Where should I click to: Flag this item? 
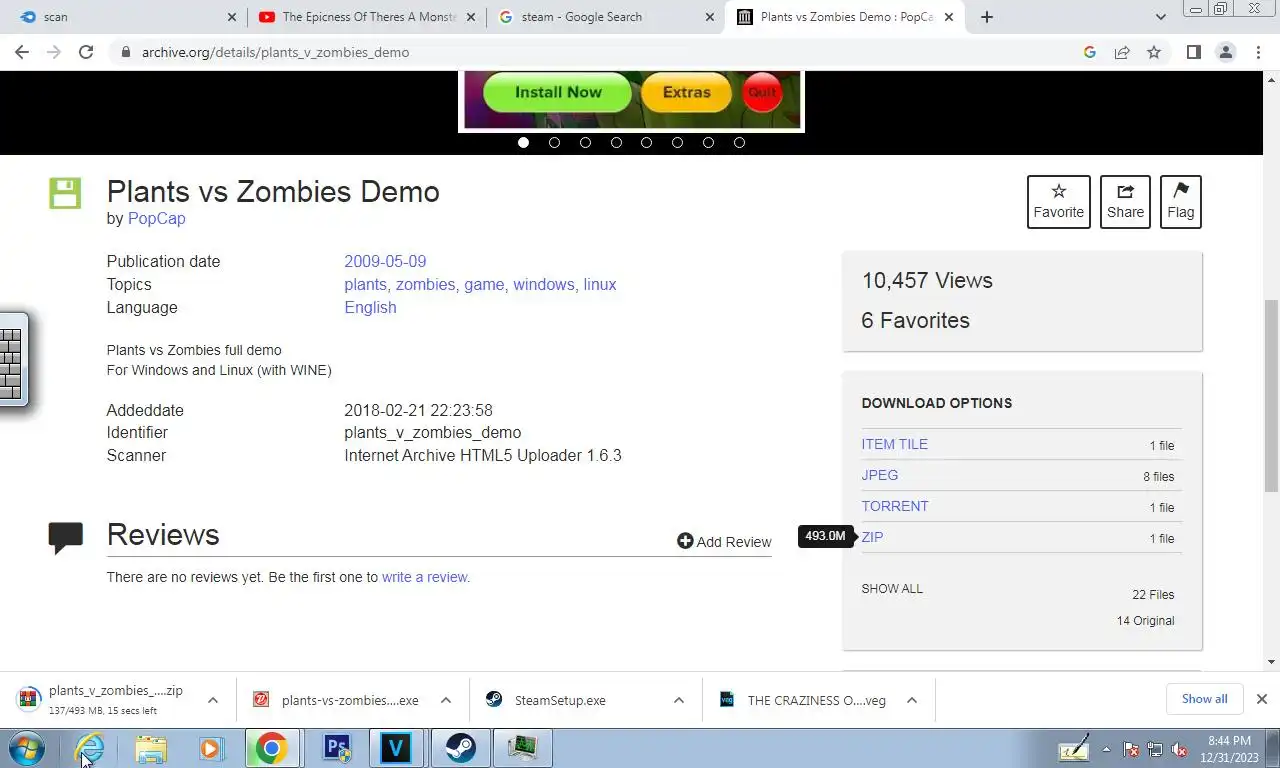click(x=1180, y=201)
